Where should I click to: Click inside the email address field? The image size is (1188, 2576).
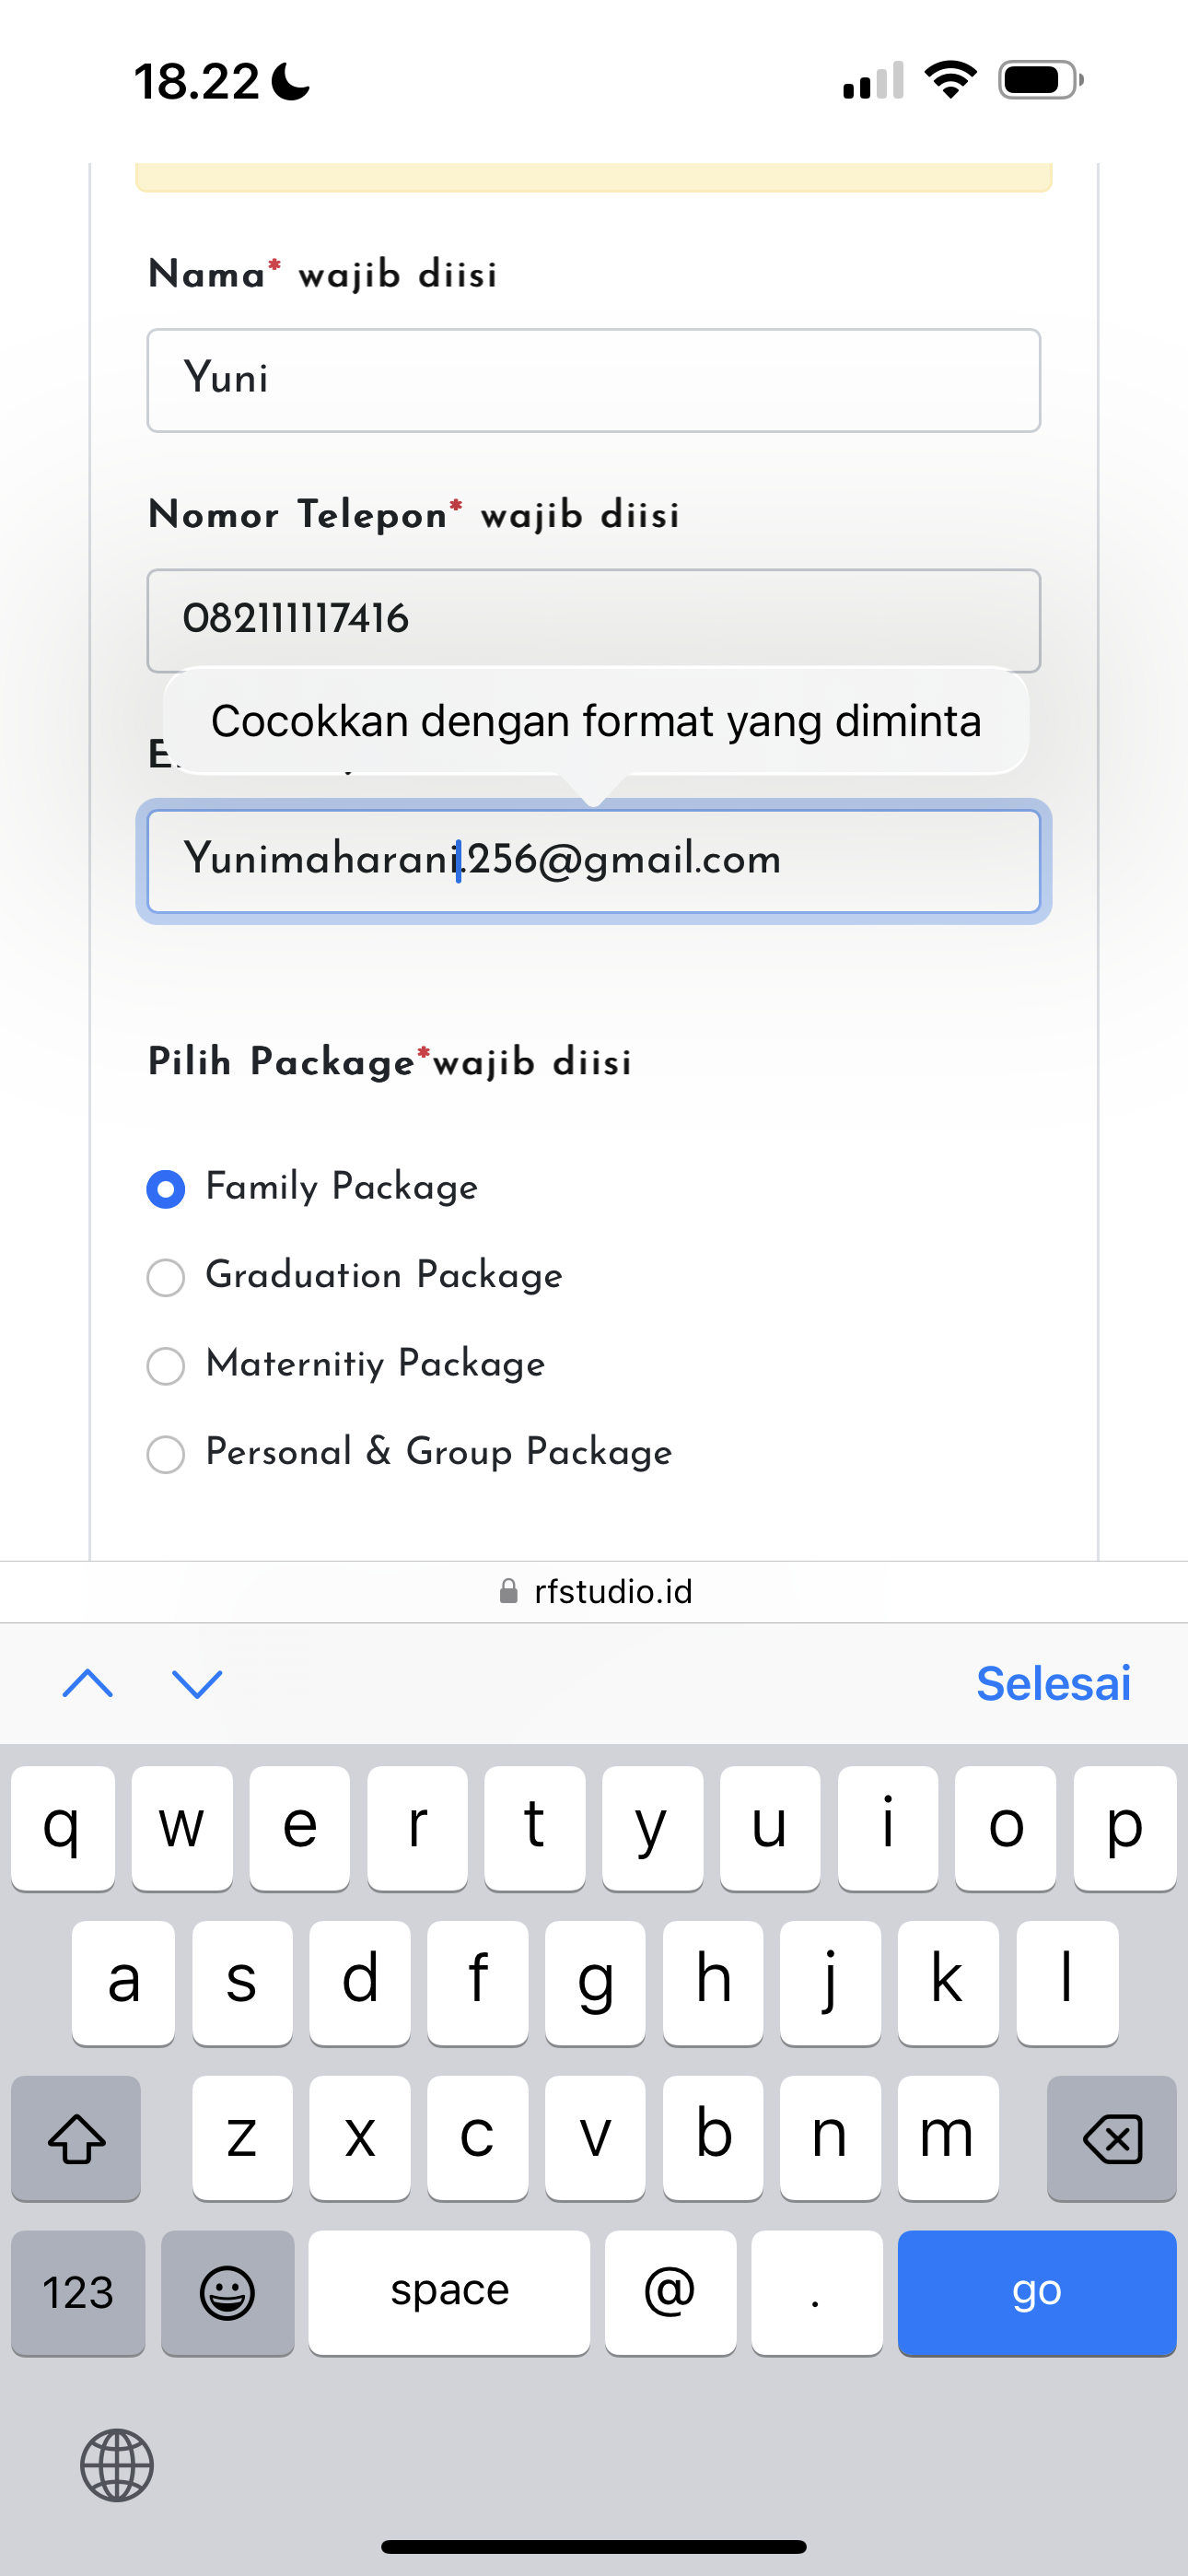pyautogui.click(x=594, y=861)
